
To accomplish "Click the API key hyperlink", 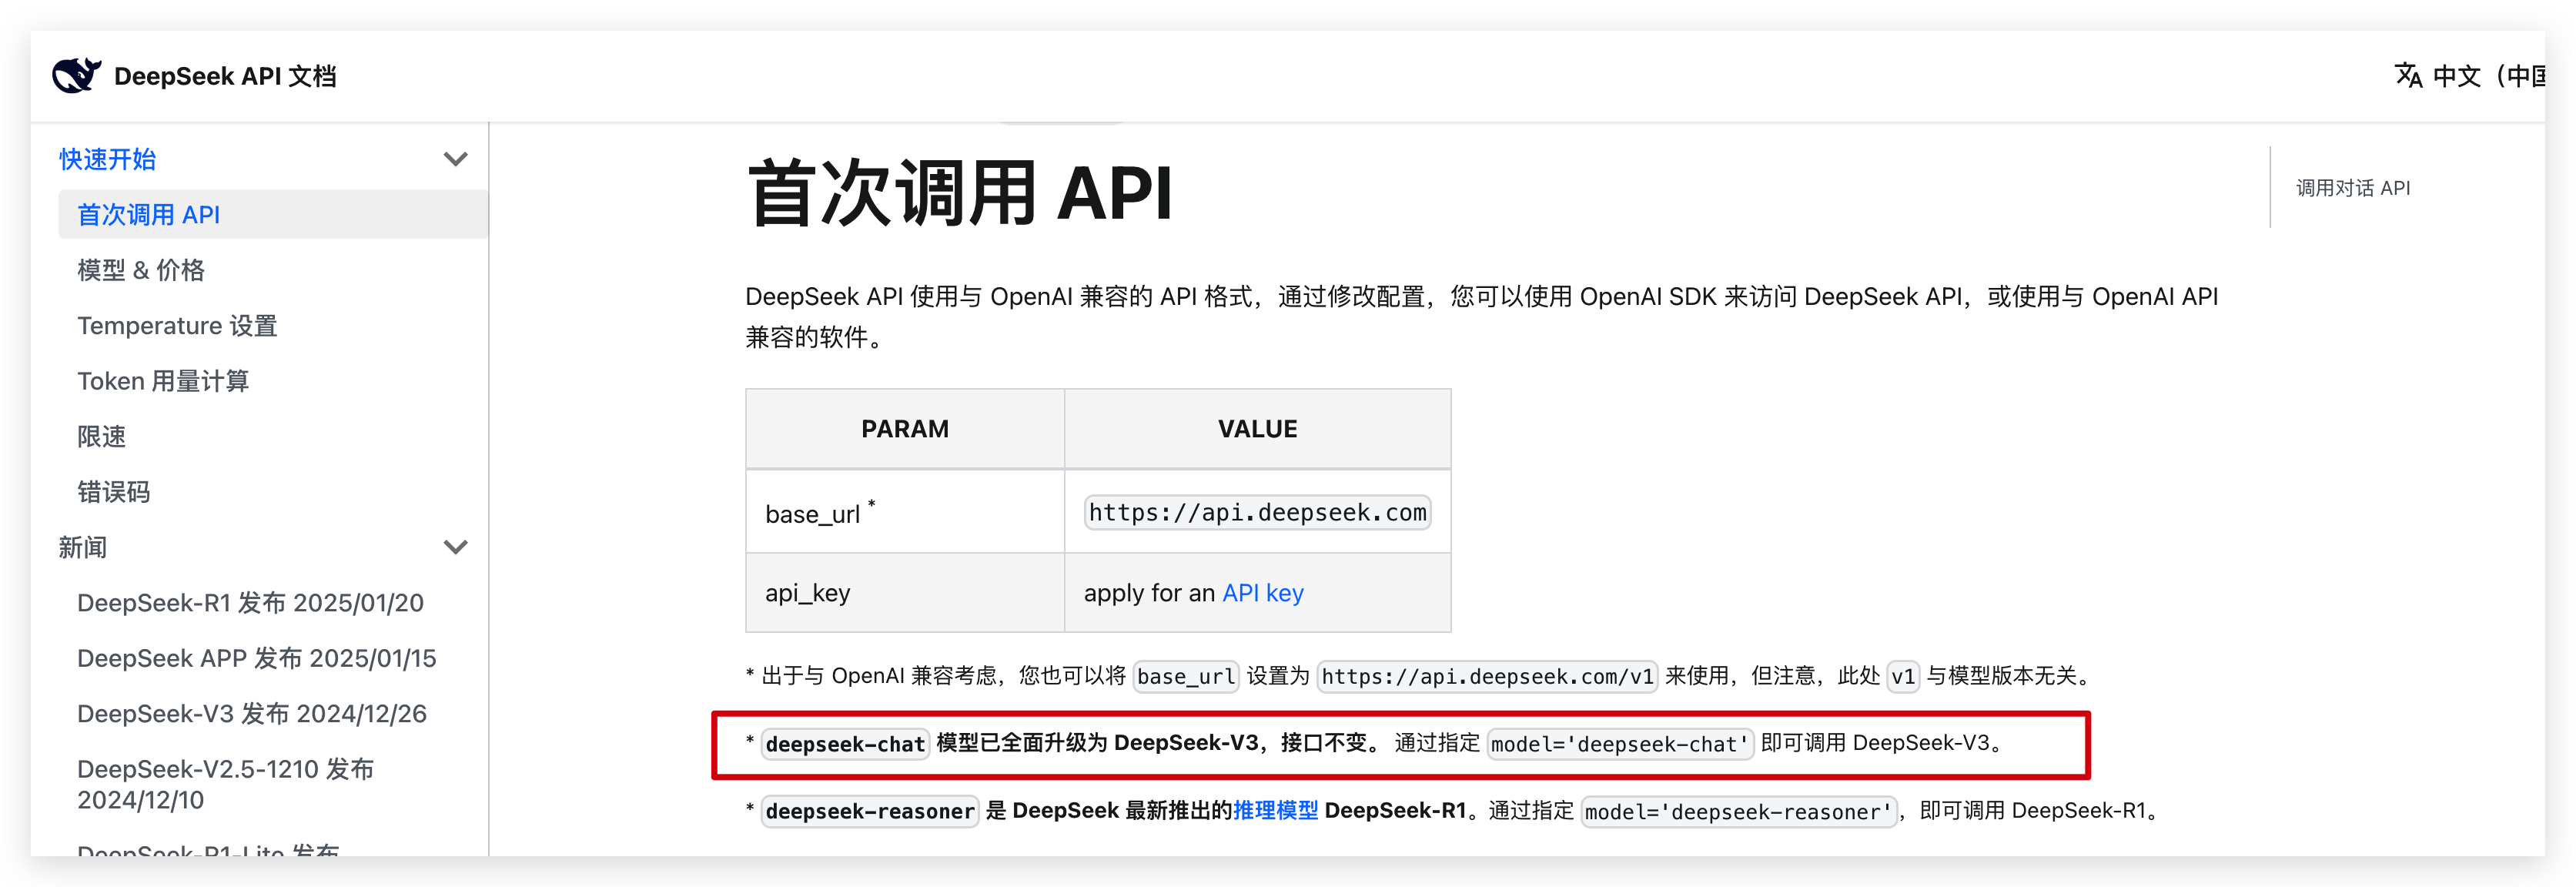I will [1262, 593].
